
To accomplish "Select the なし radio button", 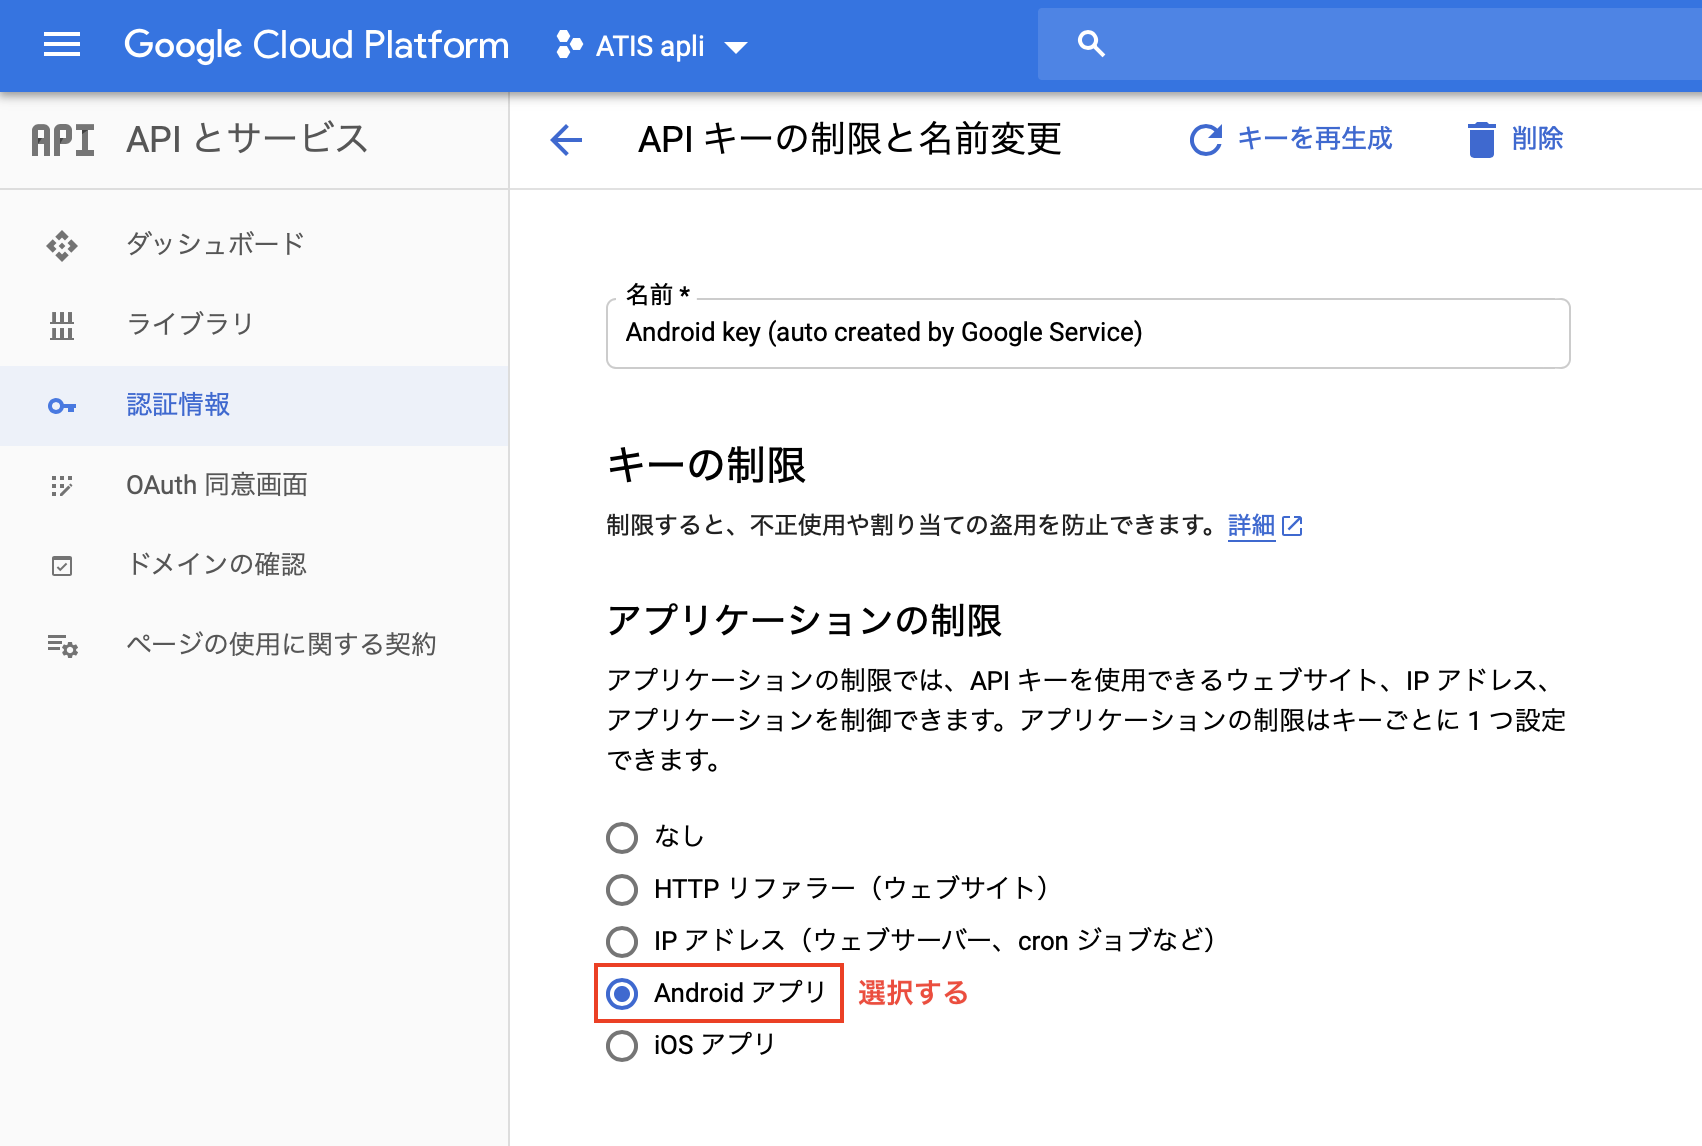I will pyautogui.click(x=622, y=837).
